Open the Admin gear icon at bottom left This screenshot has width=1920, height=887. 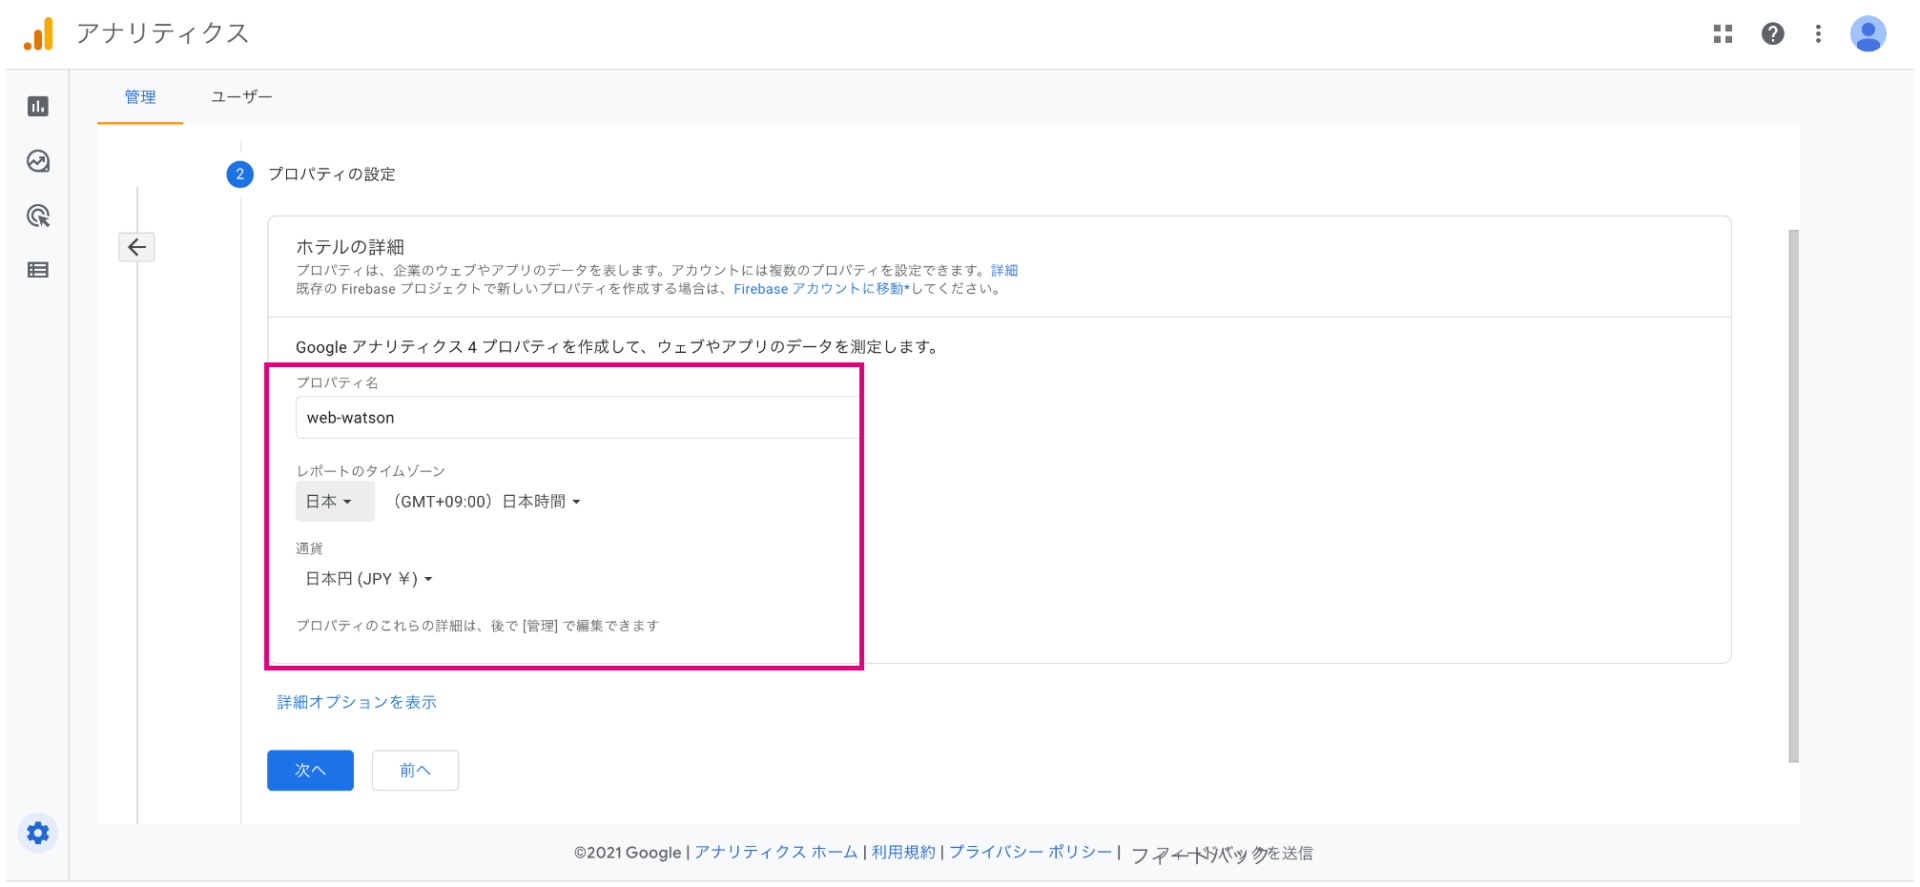(x=38, y=833)
